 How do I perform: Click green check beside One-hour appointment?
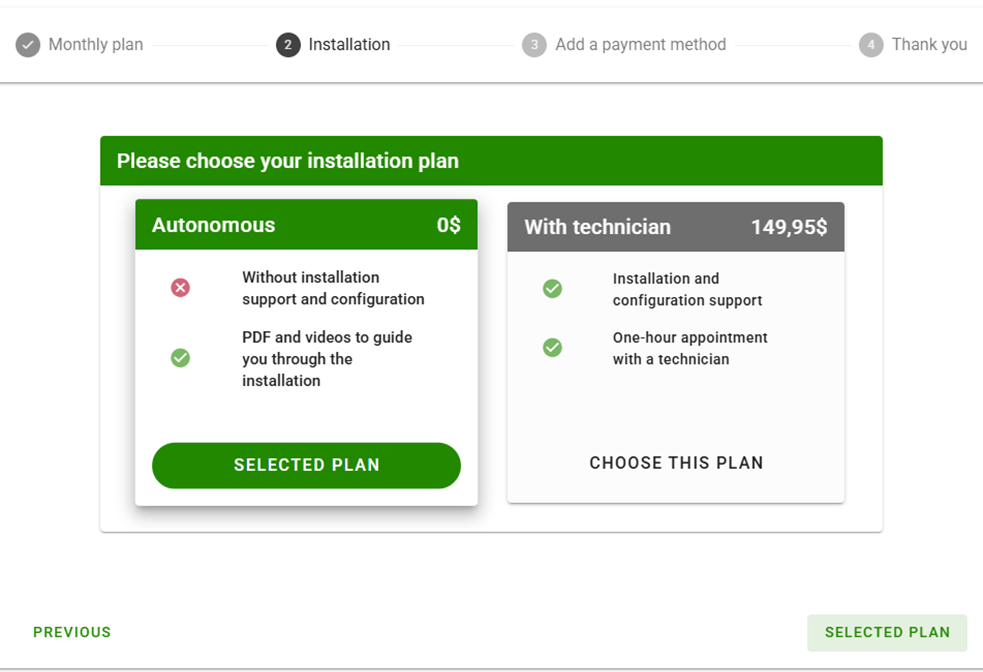coord(552,348)
